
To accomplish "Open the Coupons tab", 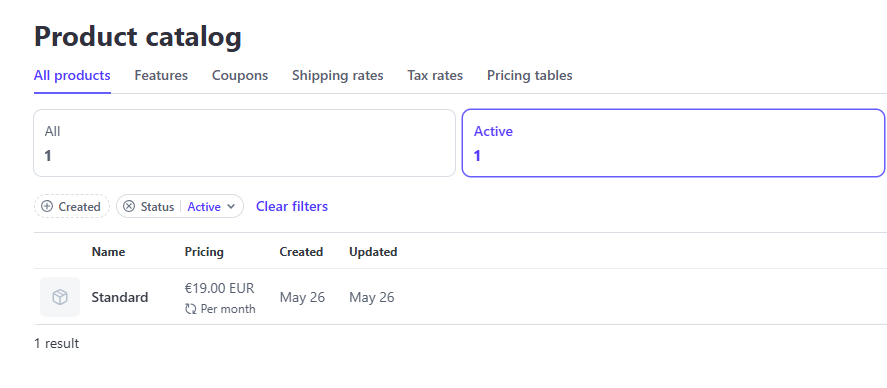I will pyautogui.click(x=240, y=76).
